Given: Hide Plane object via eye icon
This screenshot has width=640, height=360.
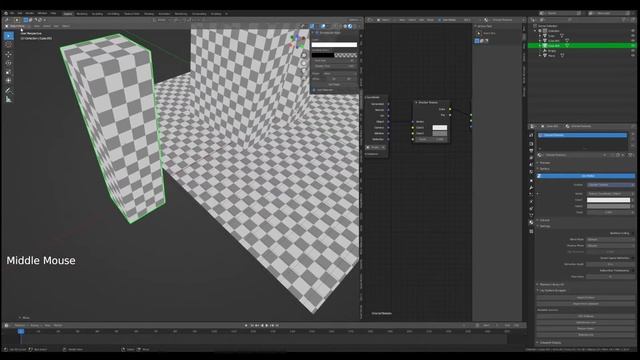Looking at the screenshot, I should [633, 56].
